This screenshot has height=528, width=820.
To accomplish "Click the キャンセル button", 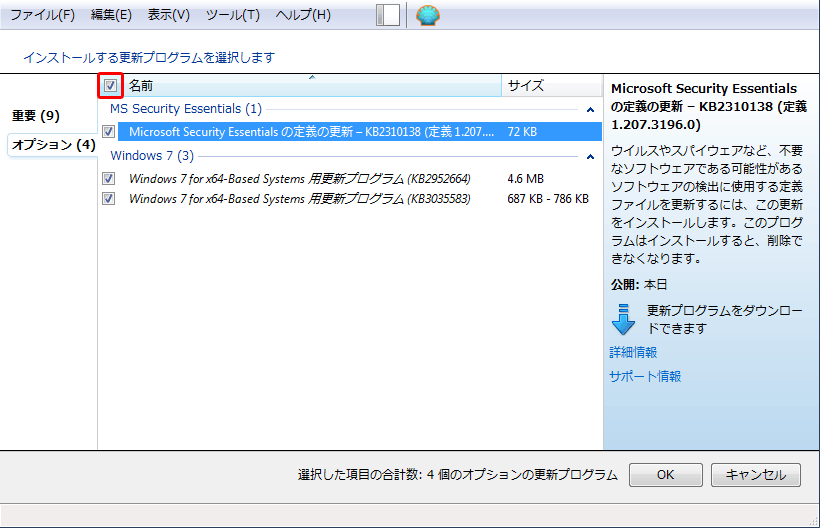I will pyautogui.click(x=756, y=475).
